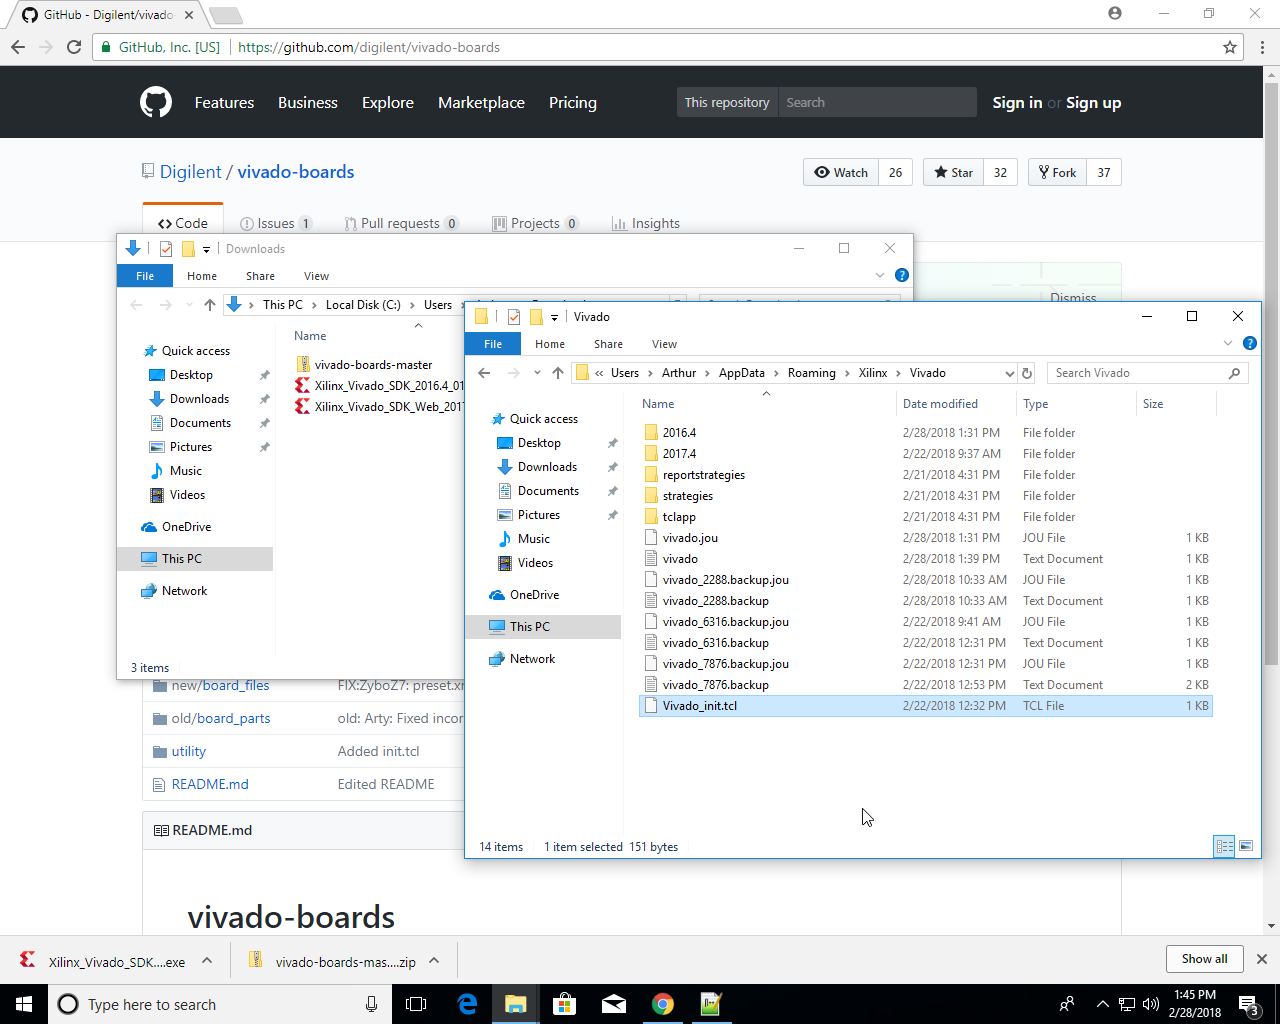The image size is (1280, 1024).
Task: Open help icon in Vivado explorer window
Action: (x=1249, y=343)
